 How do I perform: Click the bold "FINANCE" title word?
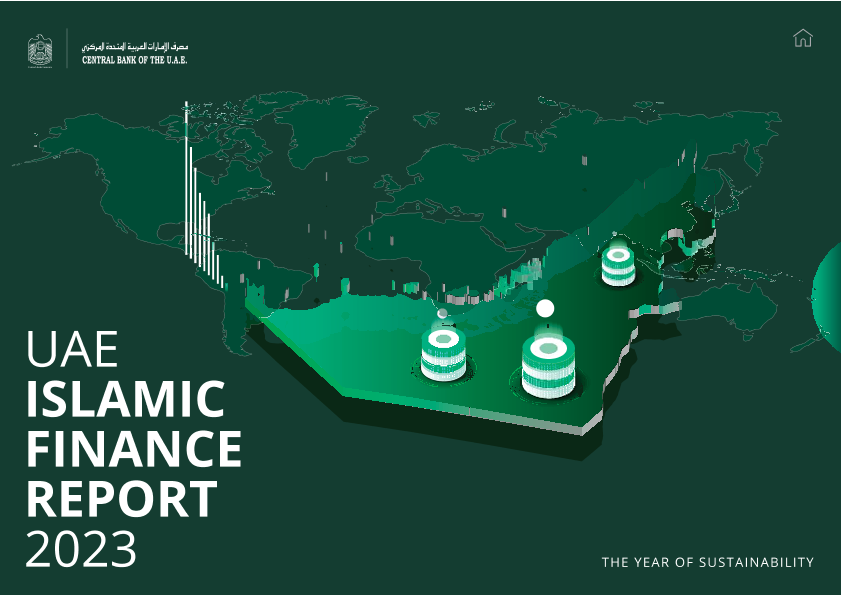pos(133,448)
